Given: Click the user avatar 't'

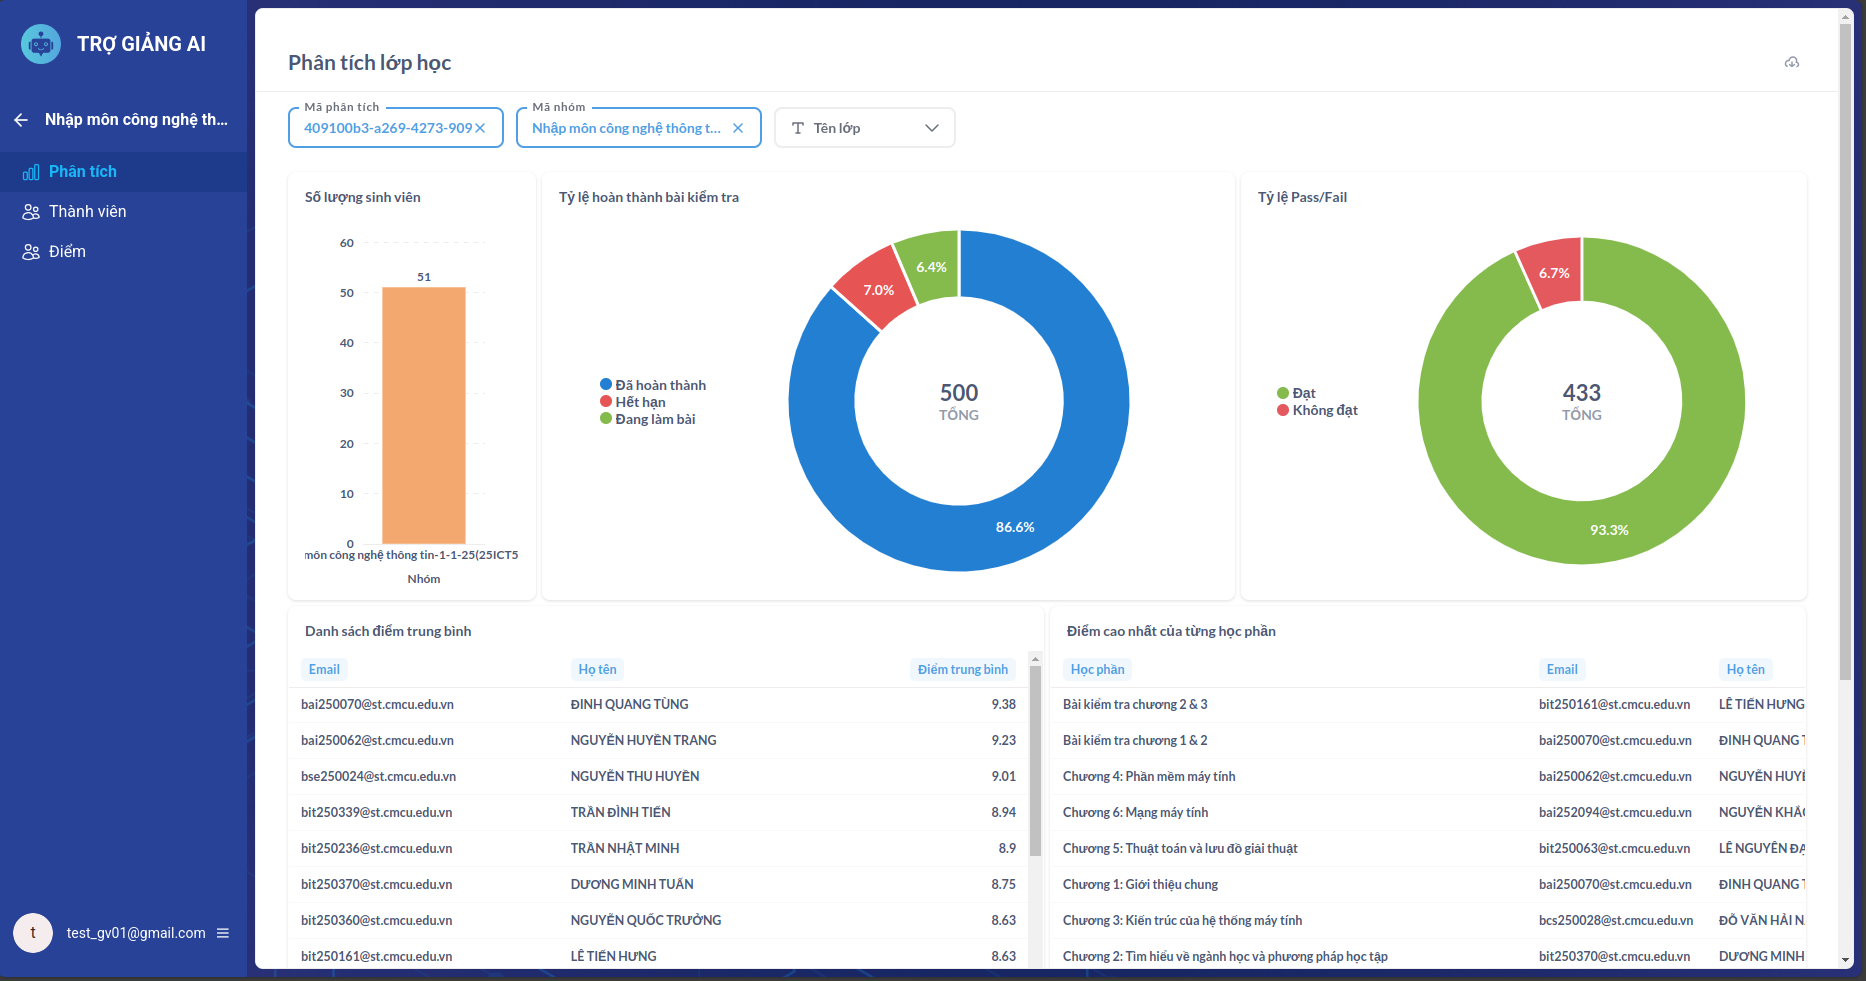Looking at the screenshot, I should tap(33, 933).
